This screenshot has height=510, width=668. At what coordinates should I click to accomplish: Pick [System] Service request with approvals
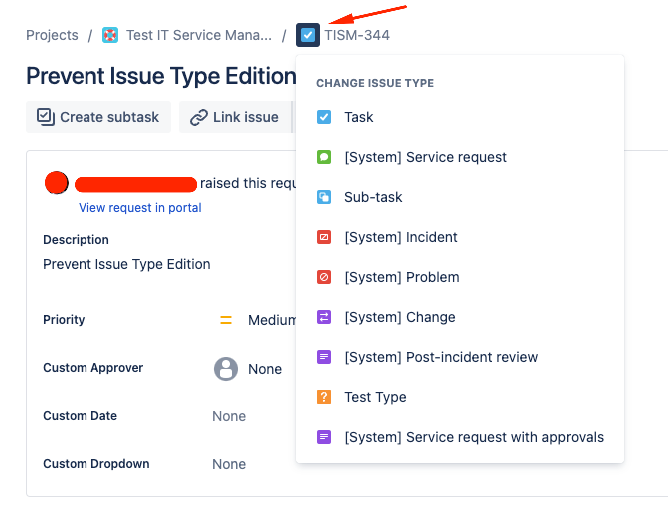coord(473,437)
